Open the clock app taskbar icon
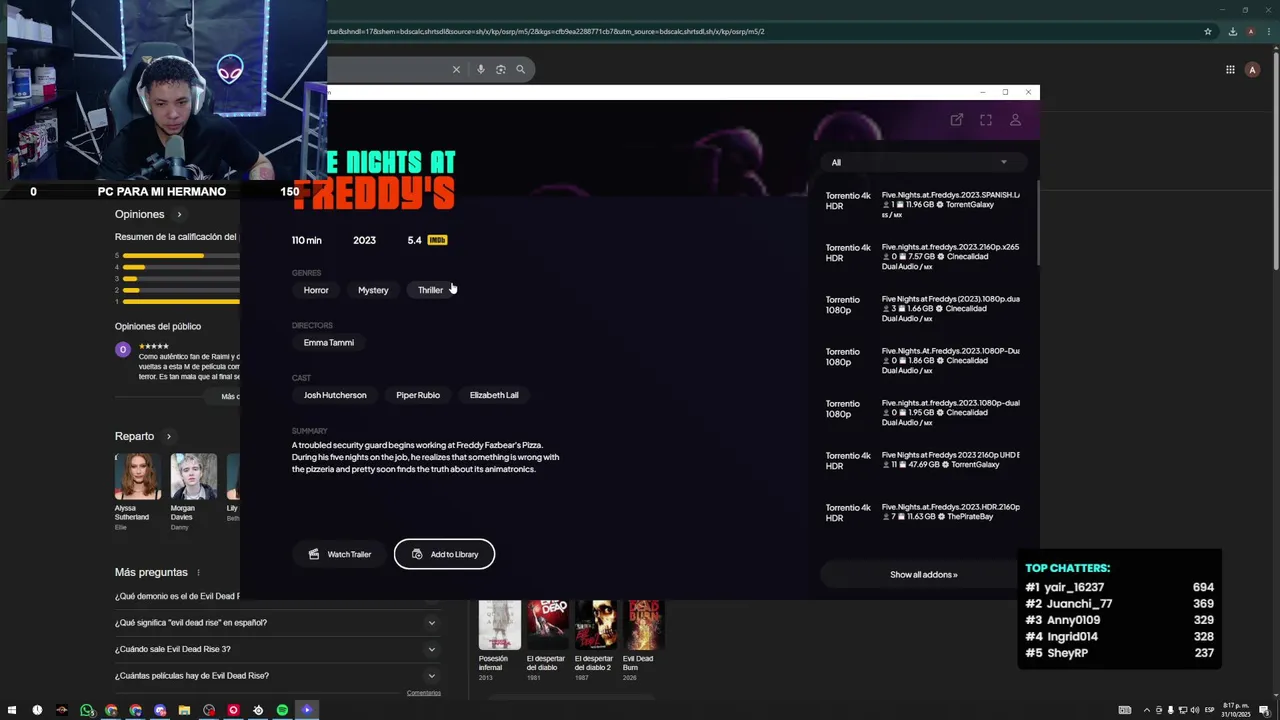 [37, 710]
